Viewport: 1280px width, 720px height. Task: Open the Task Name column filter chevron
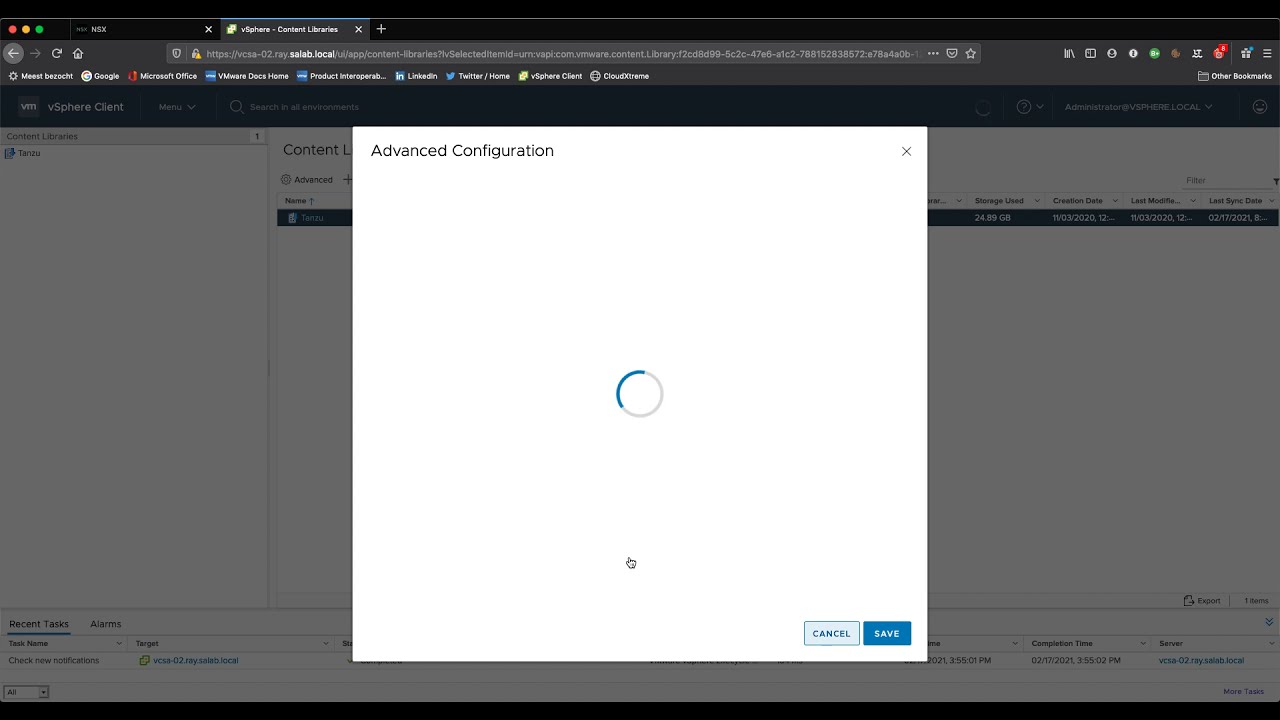(120, 644)
